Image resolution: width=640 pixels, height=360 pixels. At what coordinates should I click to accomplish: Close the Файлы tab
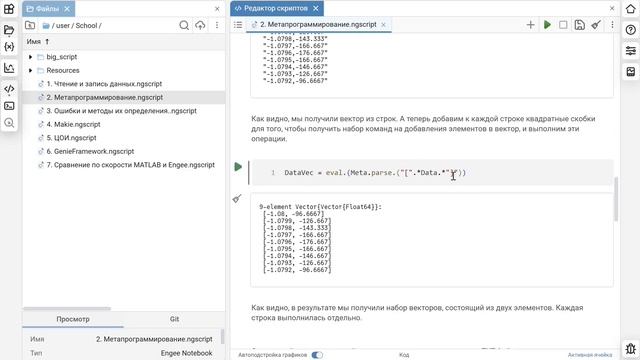(67, 9)
